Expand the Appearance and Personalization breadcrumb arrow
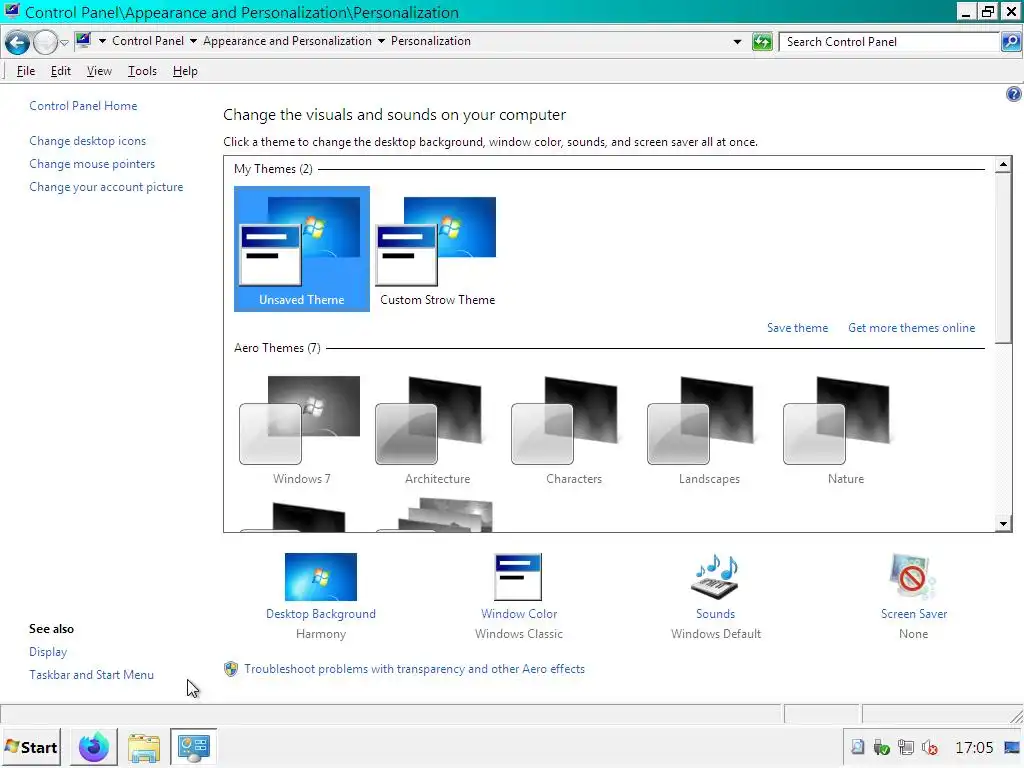Image resolution: width=1024 pixels, height=768 pixels. (x=381, y=41)
